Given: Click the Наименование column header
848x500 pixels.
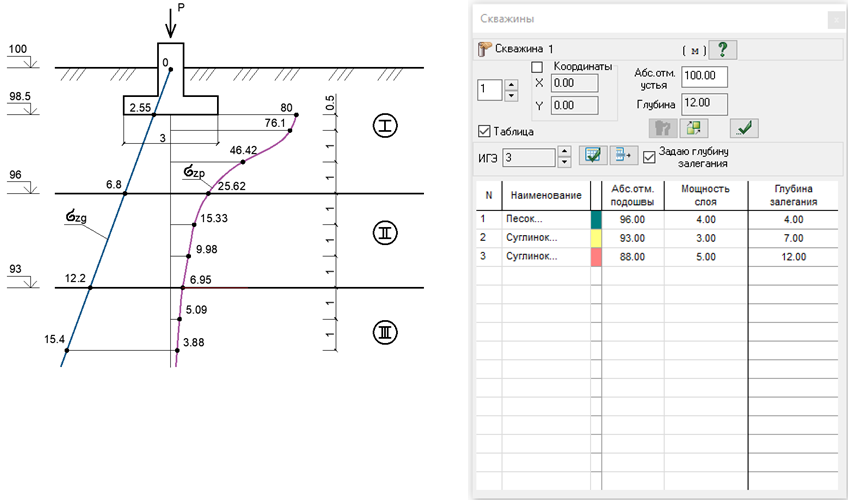Looking at the screenshot, I should coord(545,194).
